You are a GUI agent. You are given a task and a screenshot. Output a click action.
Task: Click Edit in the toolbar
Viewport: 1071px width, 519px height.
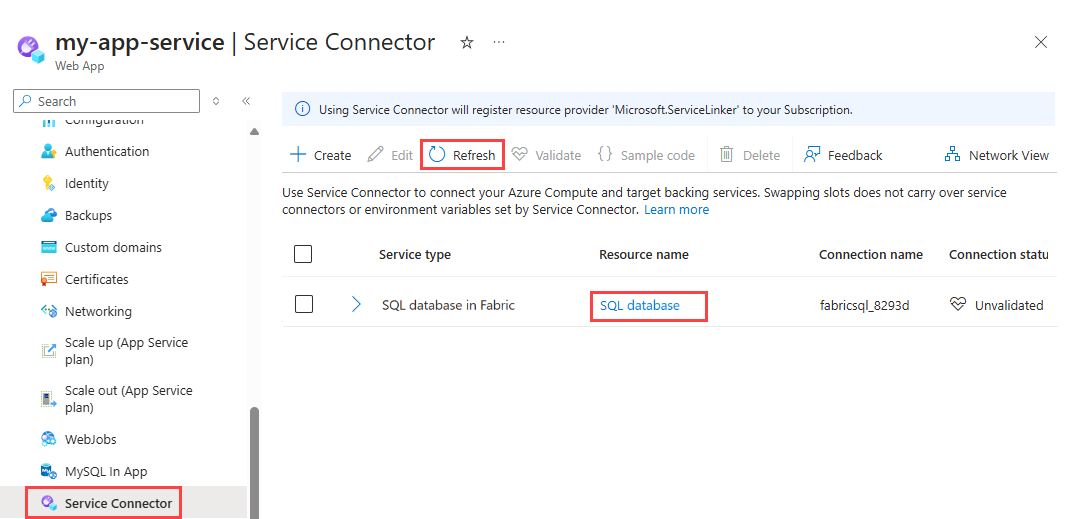point(390,155)
